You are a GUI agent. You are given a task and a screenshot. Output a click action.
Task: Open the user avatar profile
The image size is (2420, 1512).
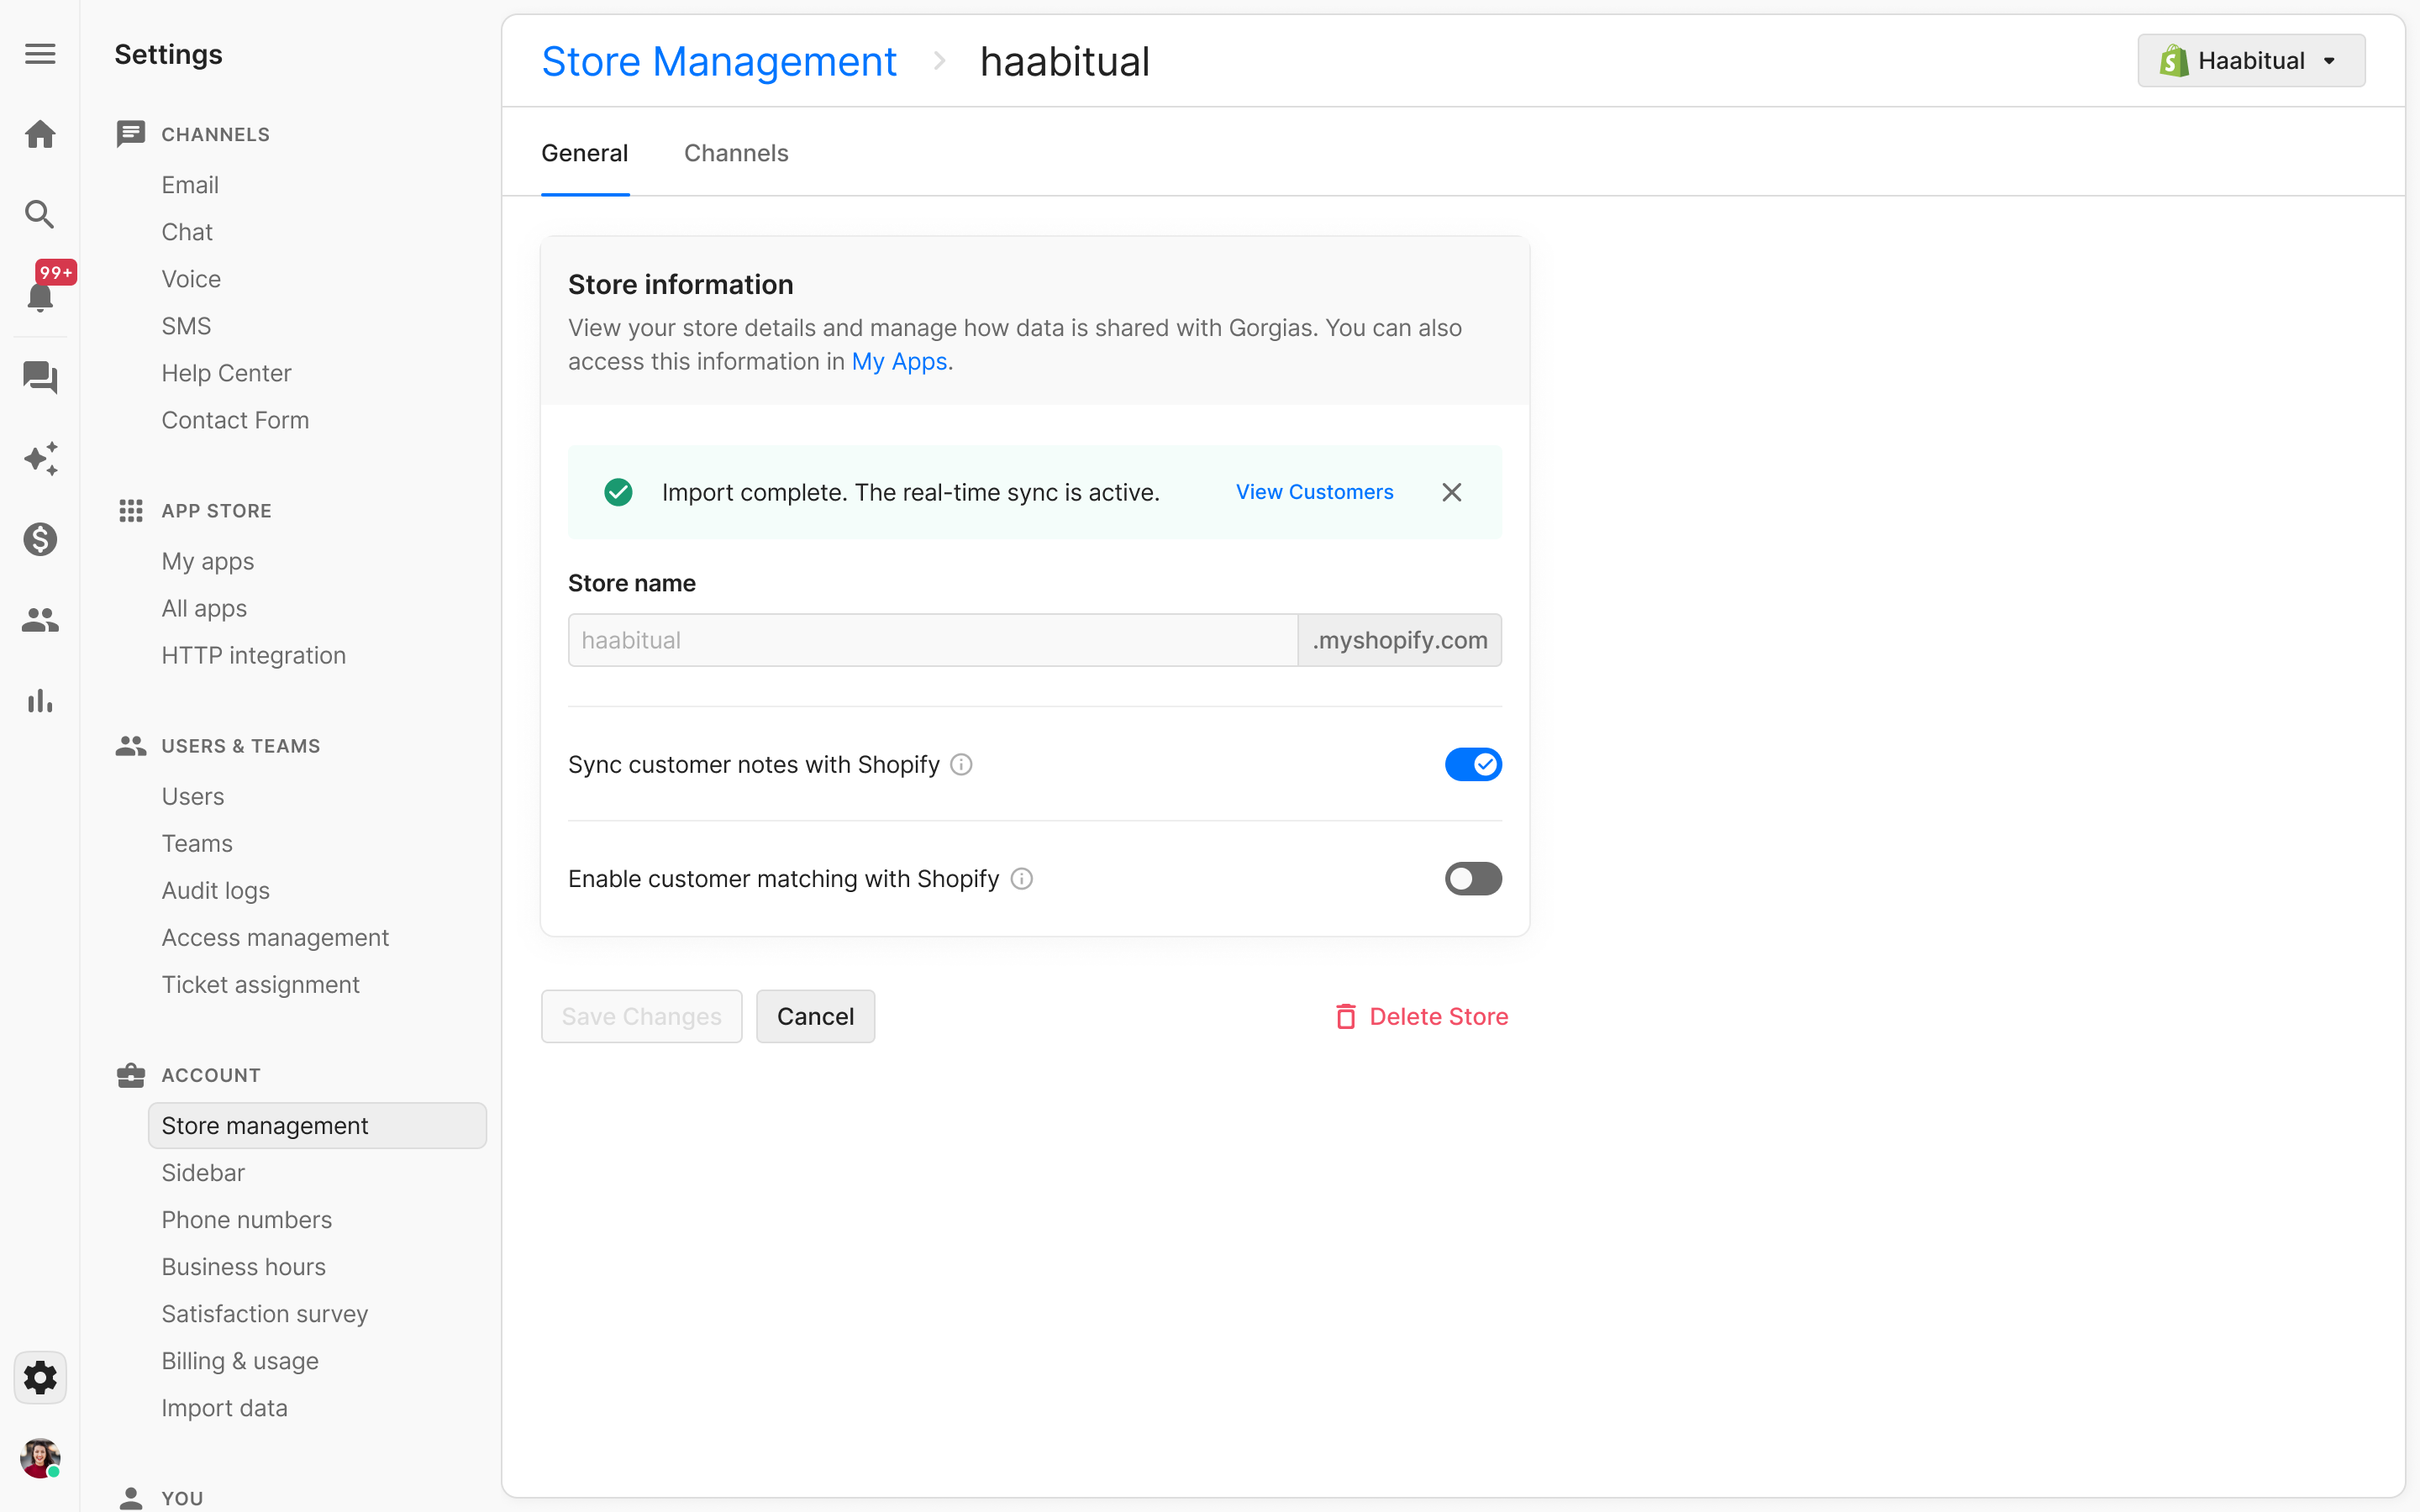[40, 1457]
